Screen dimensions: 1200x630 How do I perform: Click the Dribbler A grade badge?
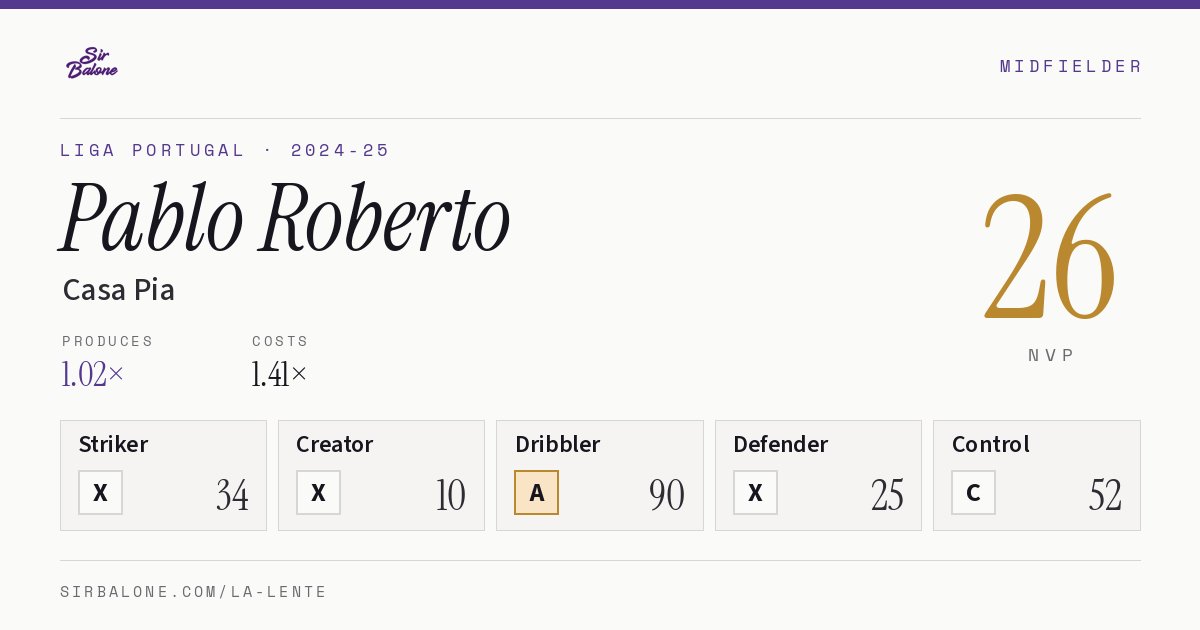tap(536, 493)
